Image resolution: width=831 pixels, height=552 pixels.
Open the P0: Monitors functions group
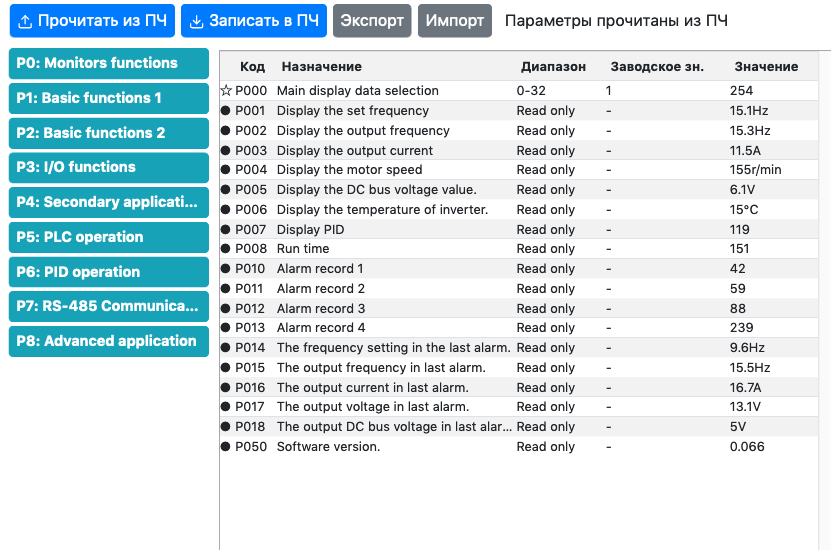pos(109,63)
